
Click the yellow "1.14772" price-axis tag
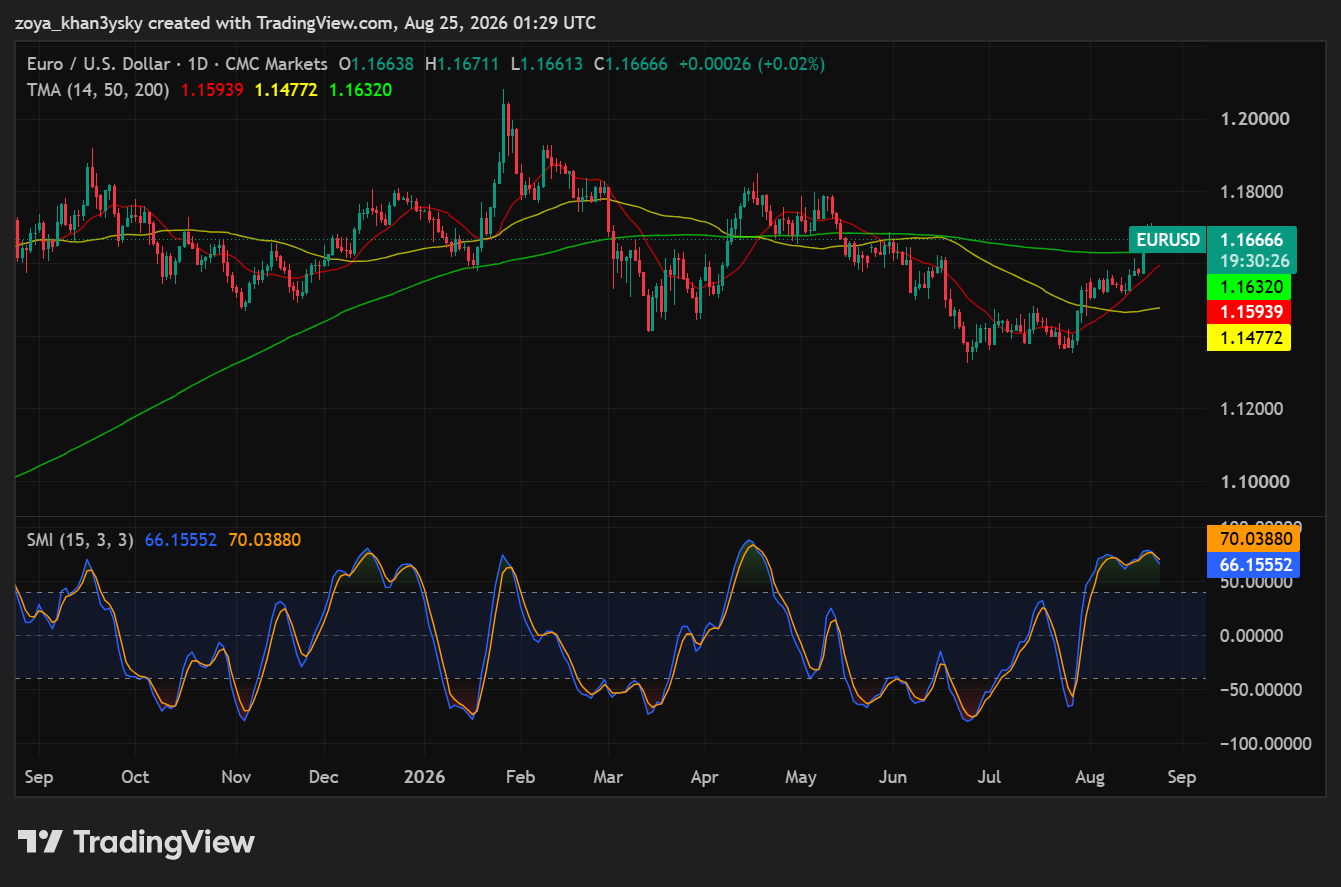click(1249, 338)
